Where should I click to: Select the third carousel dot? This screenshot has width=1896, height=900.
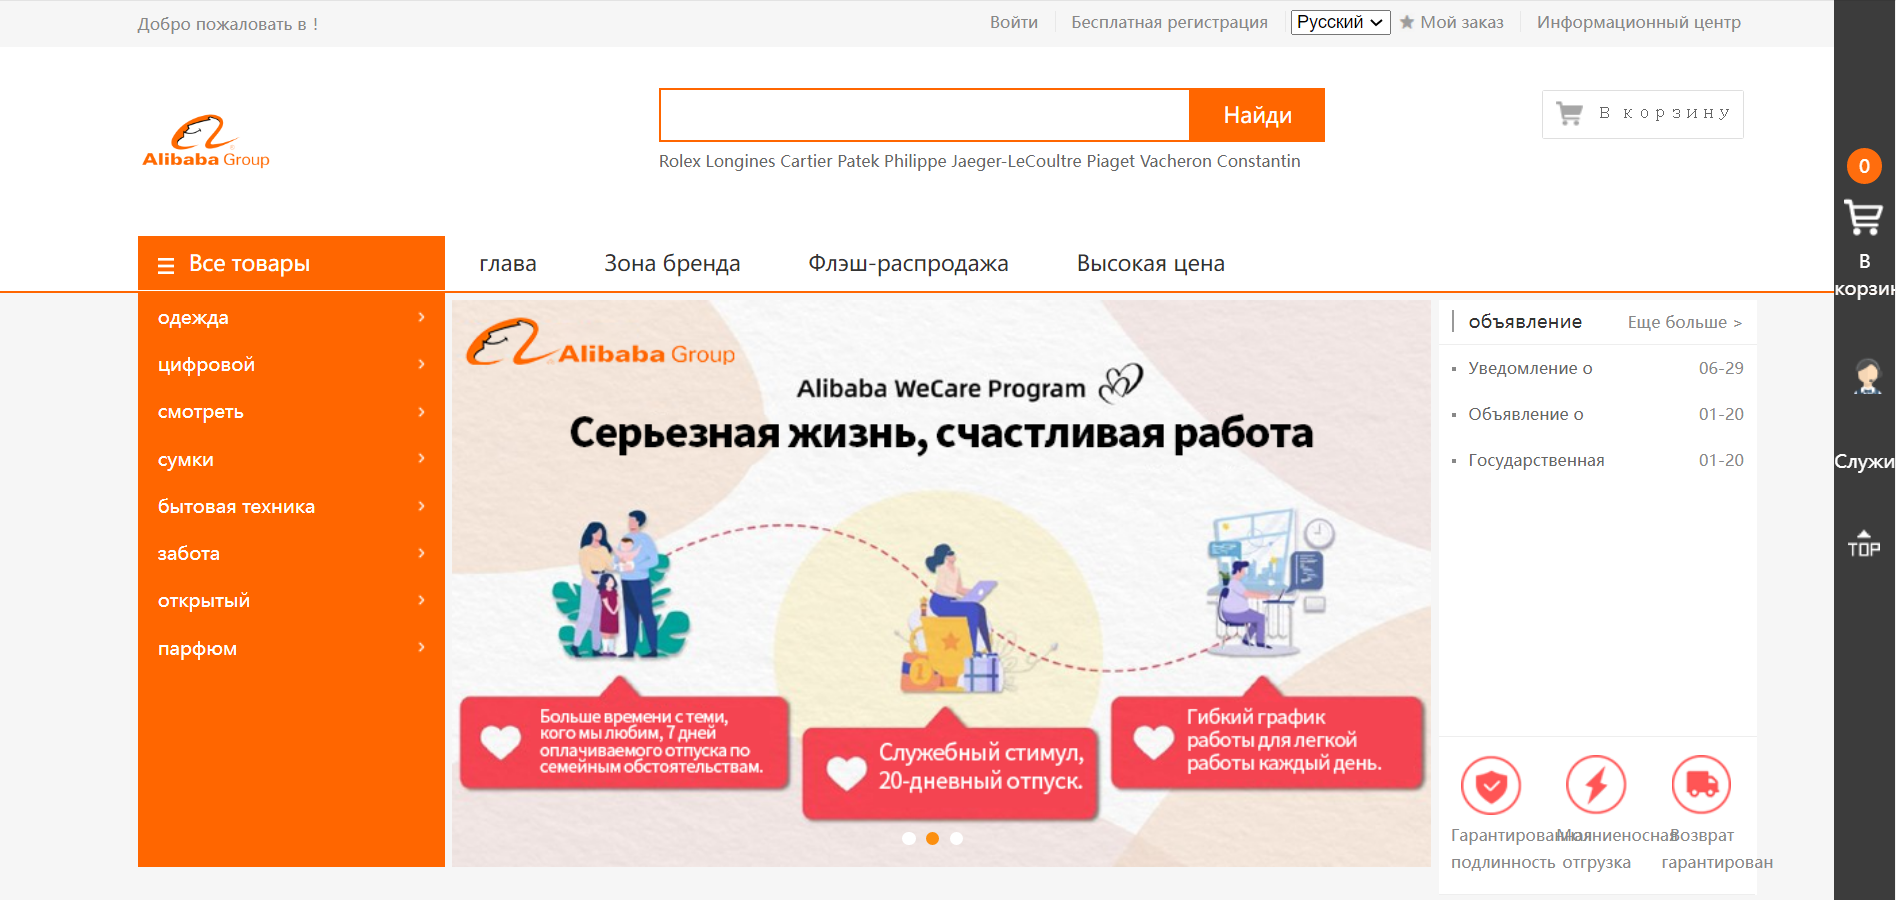(956, 838)
